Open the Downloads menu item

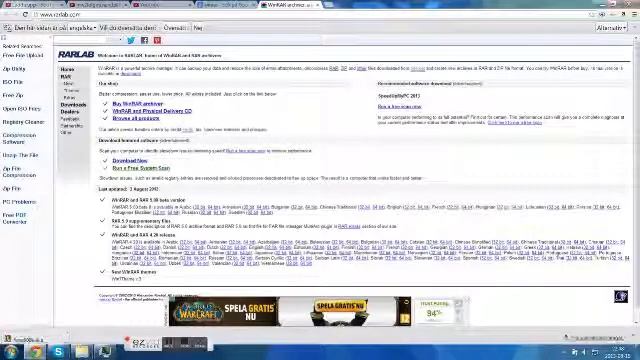pos(73,105)
